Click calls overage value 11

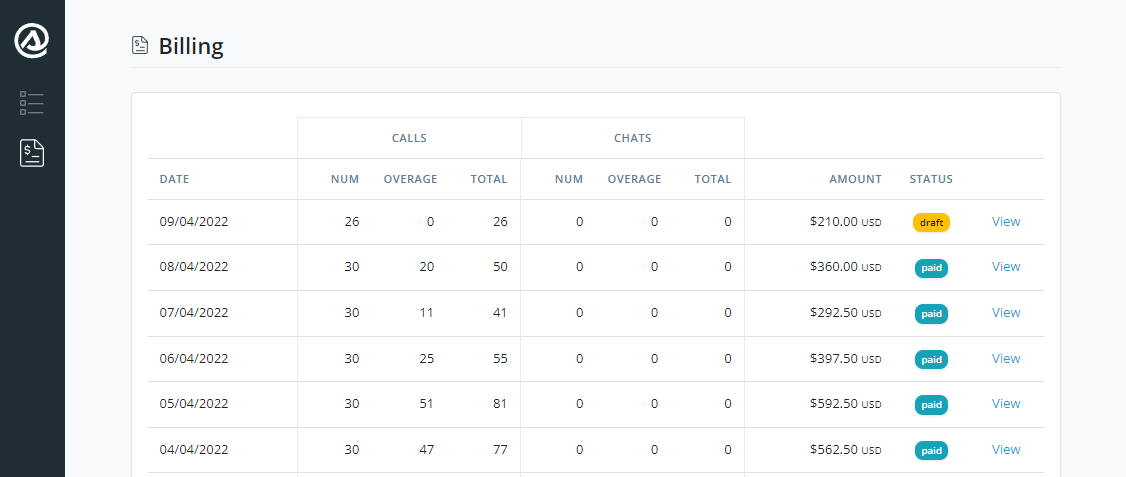pos(427,312)
